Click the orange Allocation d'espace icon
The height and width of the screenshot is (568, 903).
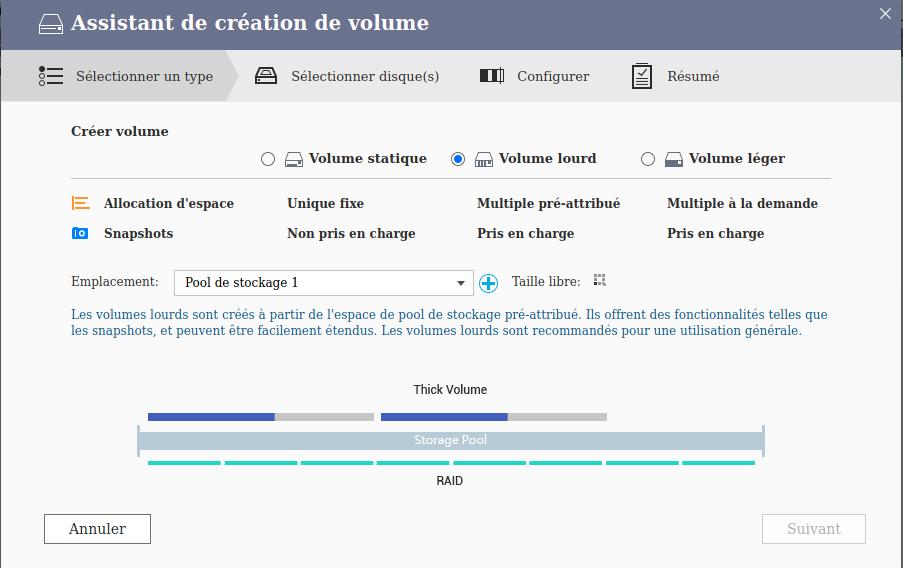click(81, 203)
